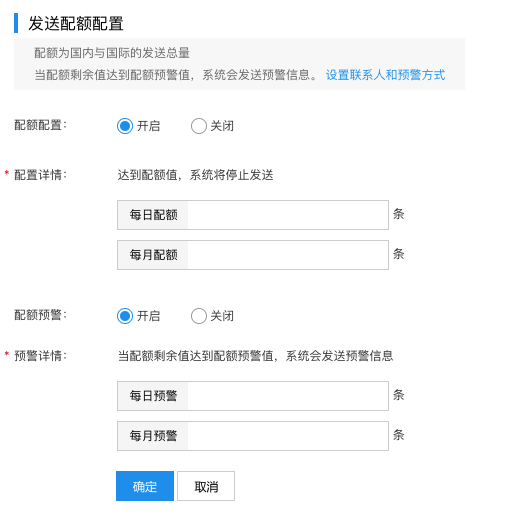This screenshot has height=518, width=520.
Task: Click the 配置详情 required field label
Action: point(40,175)
